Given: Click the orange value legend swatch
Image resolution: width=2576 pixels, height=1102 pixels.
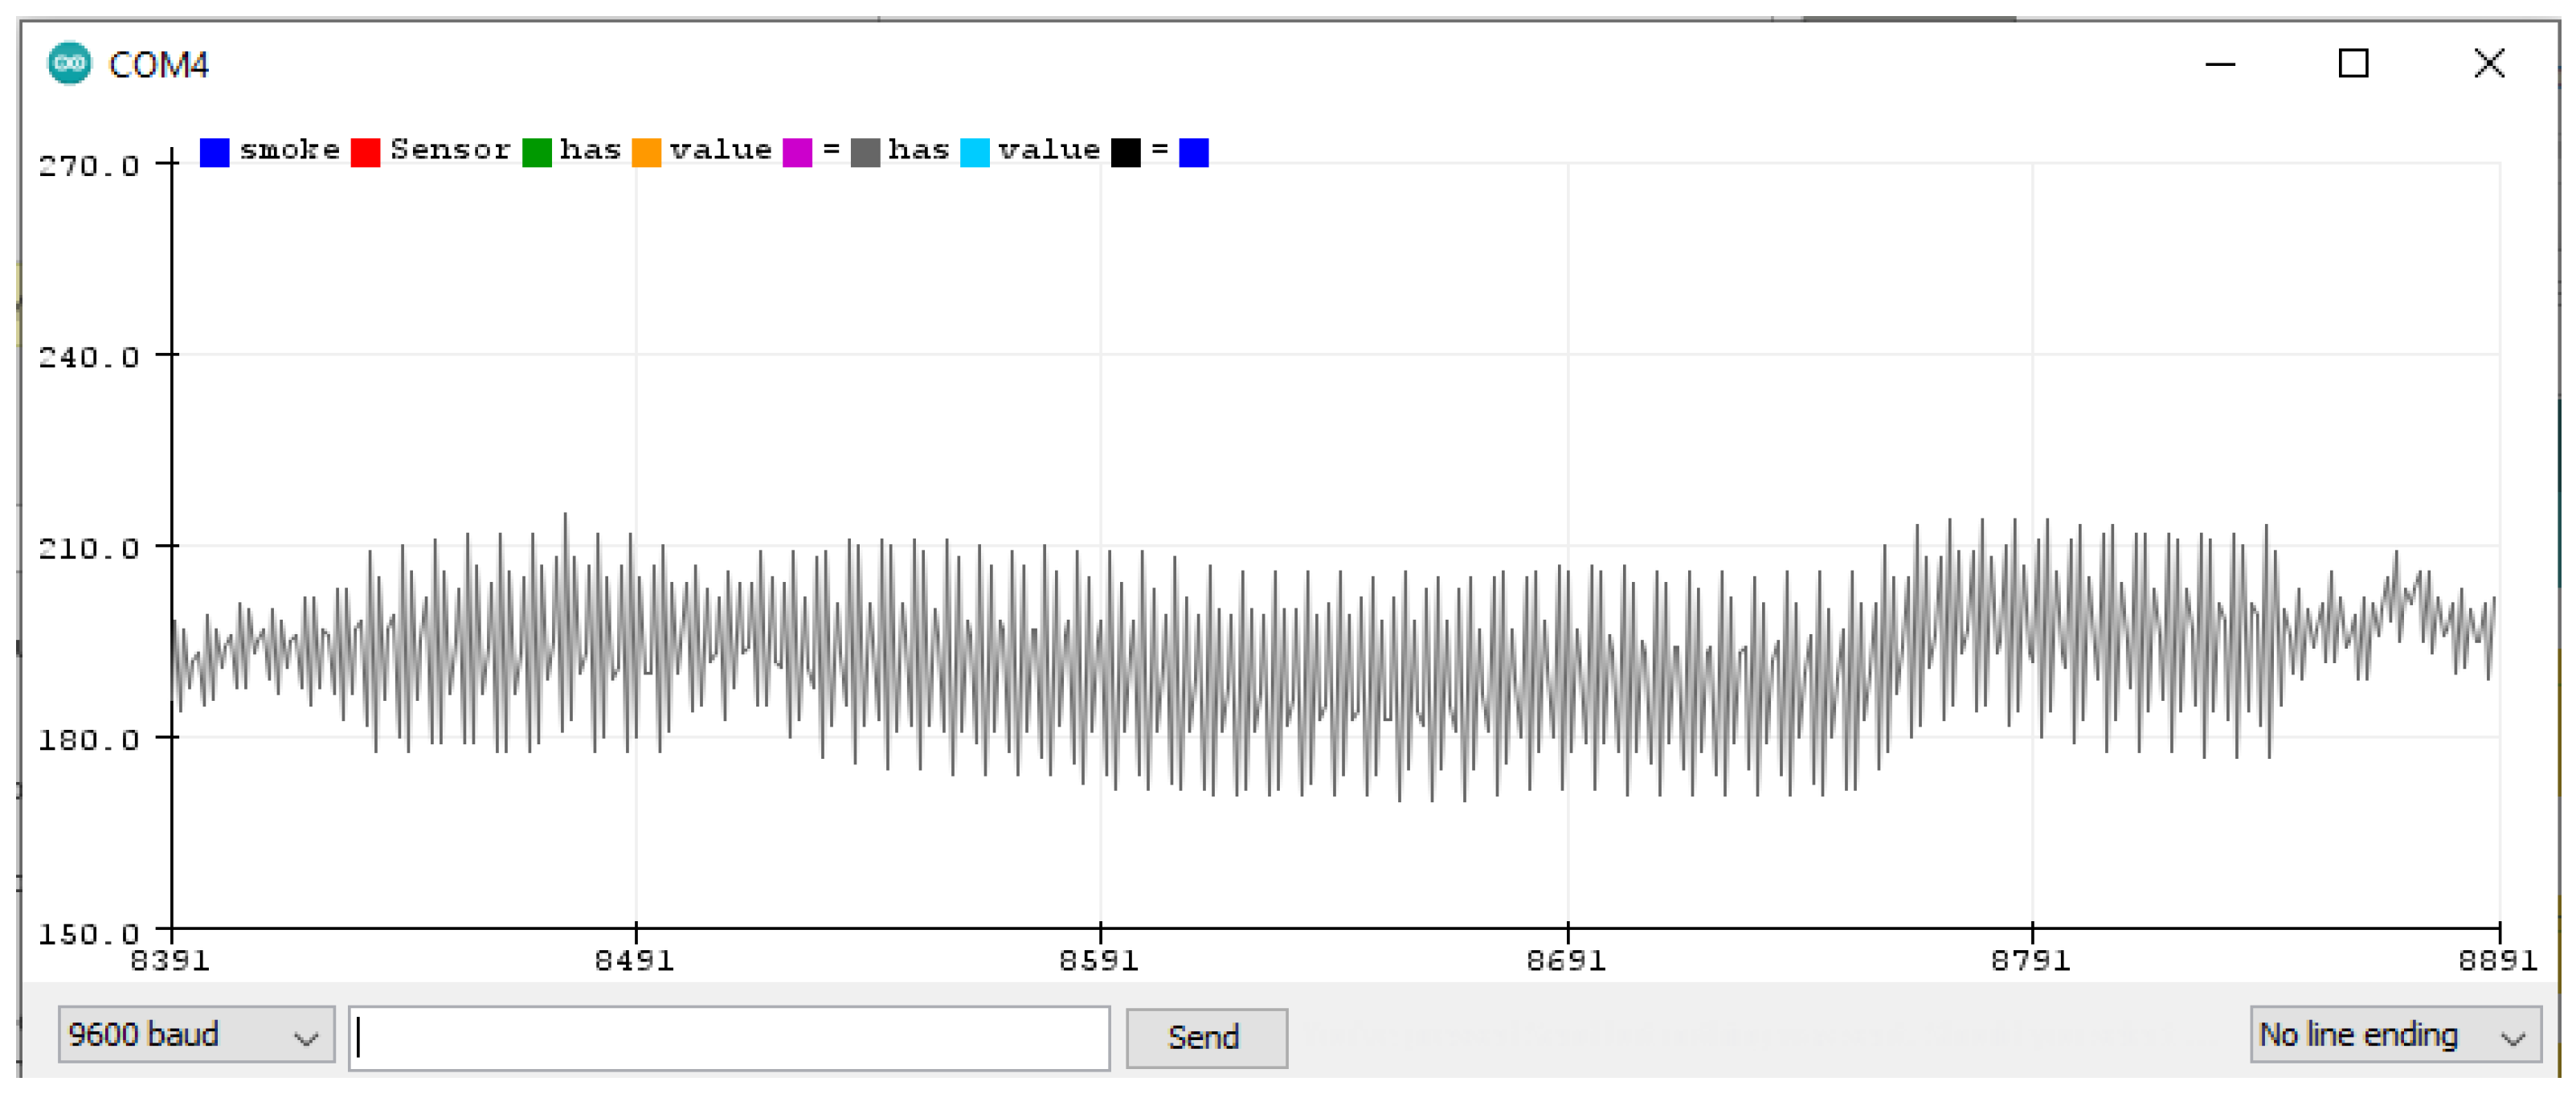Looking at the screenshot, I should click(x=647, y=152).
